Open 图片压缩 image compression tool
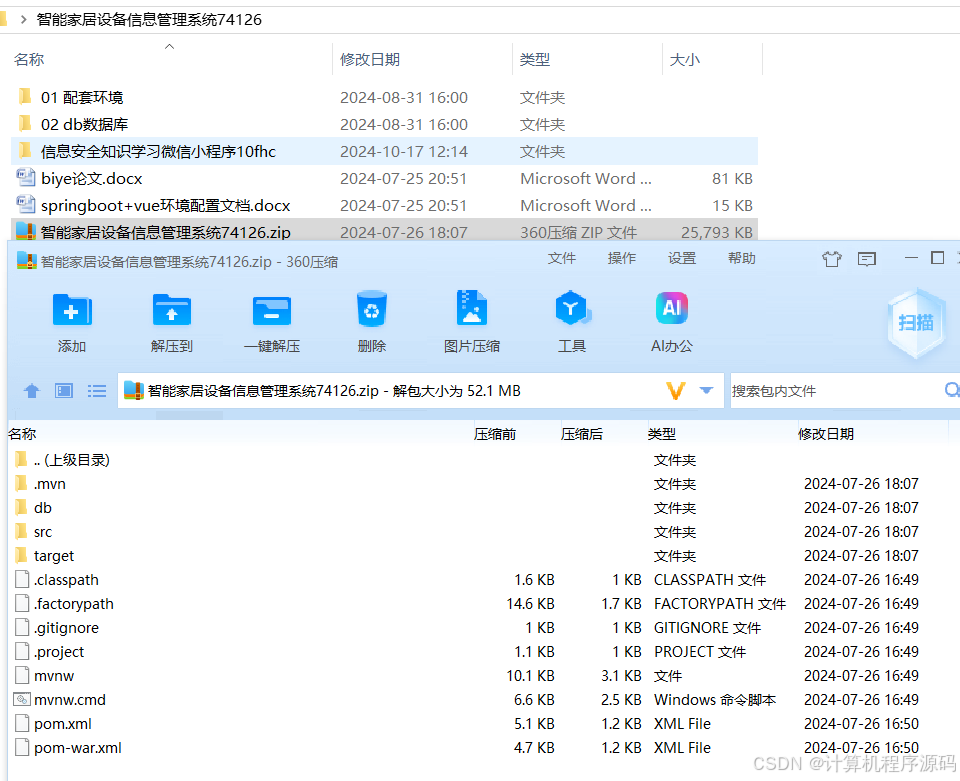Image resolution: width=960 pixels, height=781 pixels. [471, 320]
